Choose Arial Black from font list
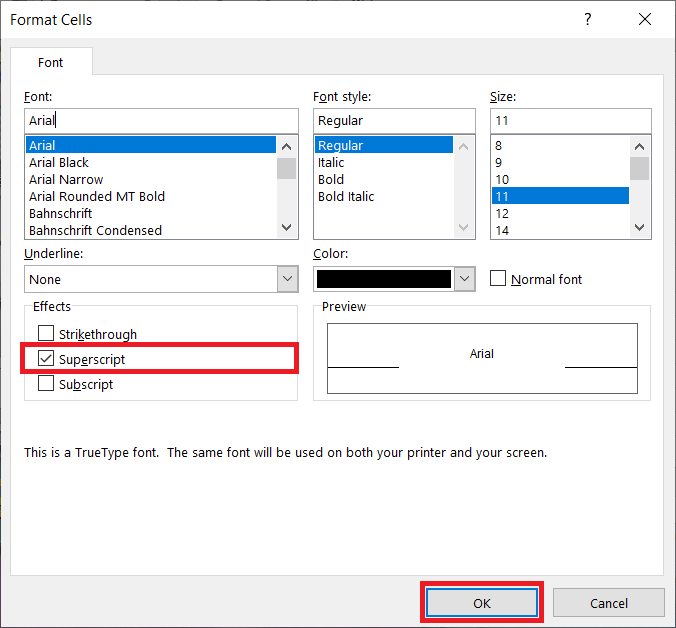 (59, 162)
